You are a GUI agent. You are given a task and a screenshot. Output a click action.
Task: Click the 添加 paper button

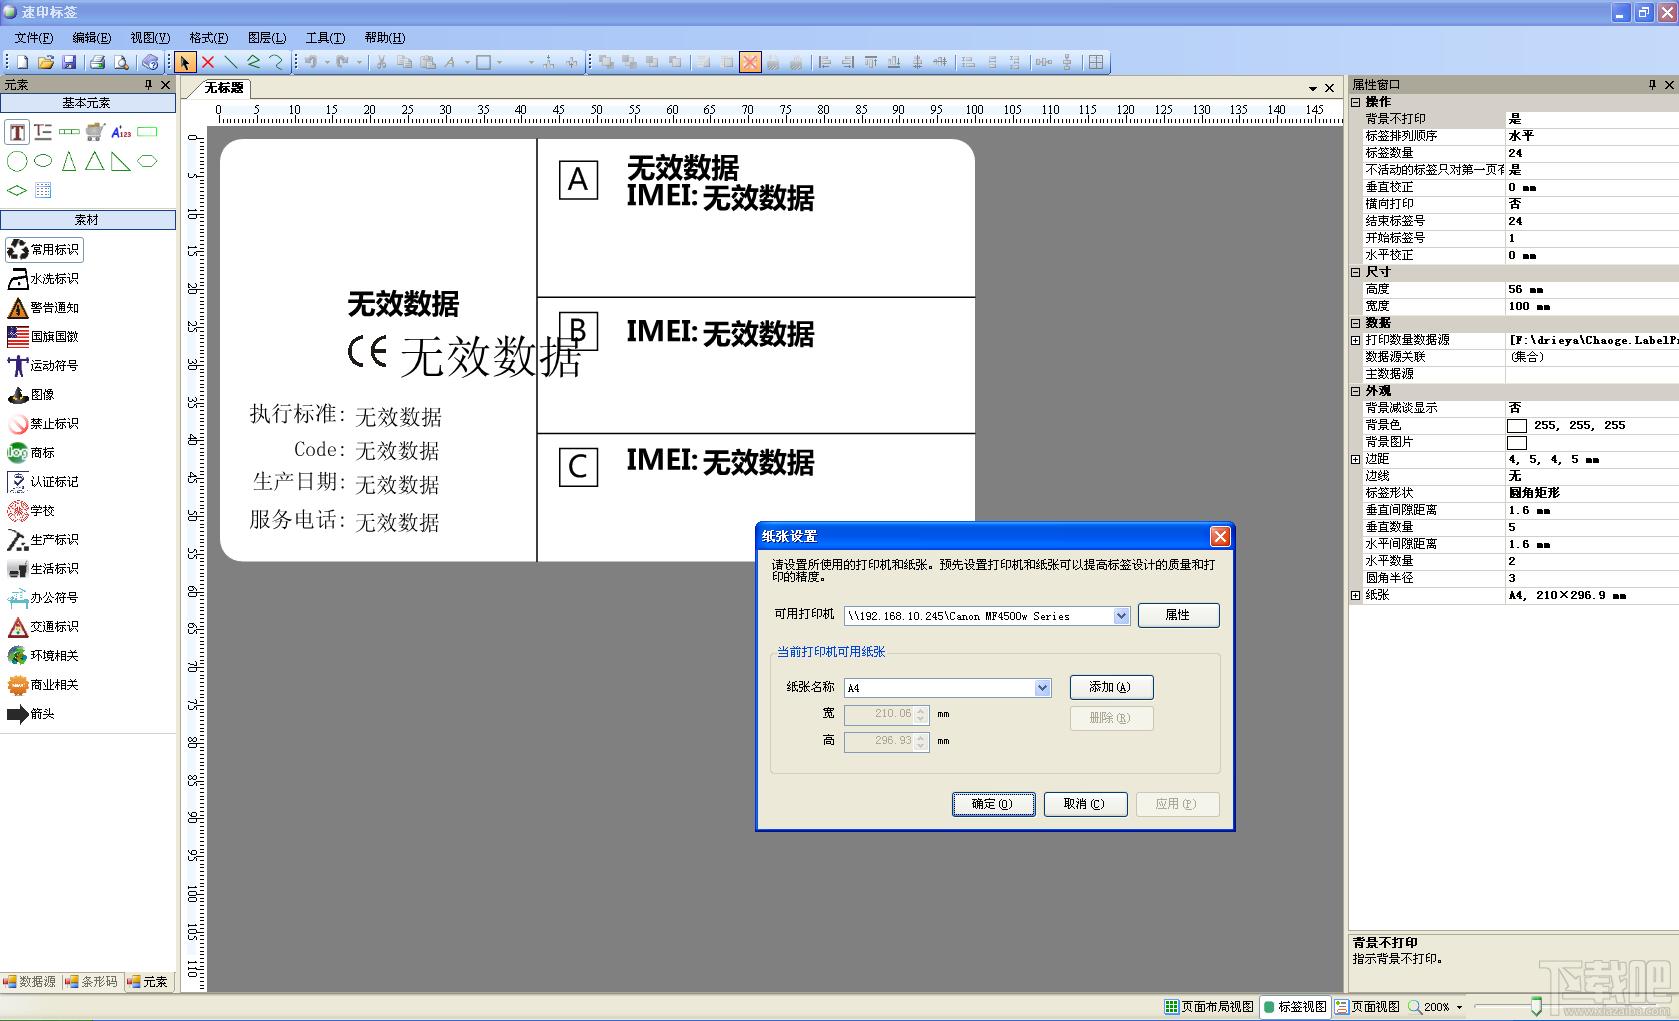(x=1111, y=687)
